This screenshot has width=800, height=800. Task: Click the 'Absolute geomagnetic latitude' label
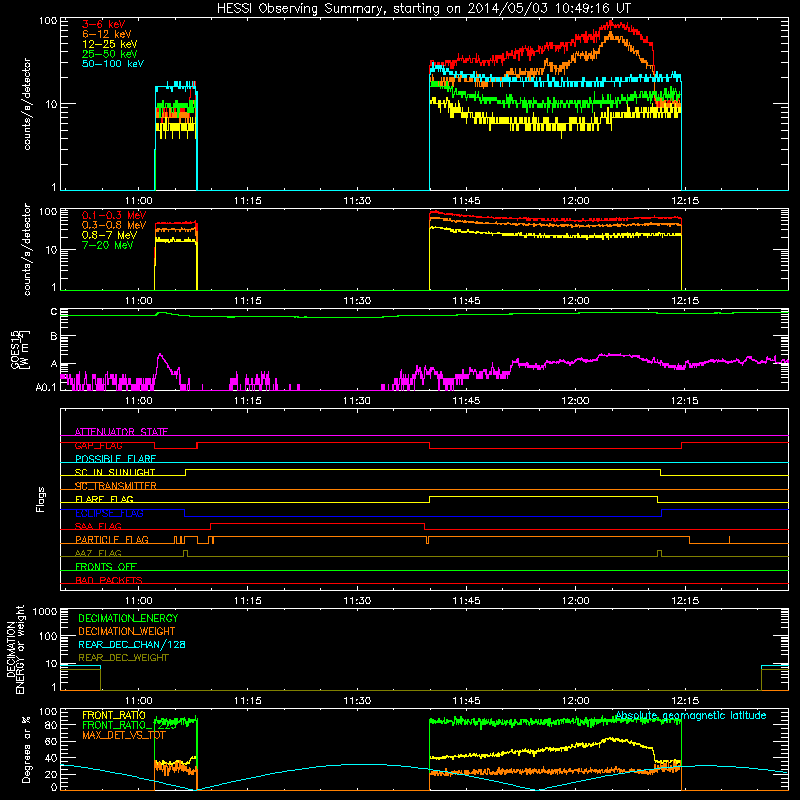pyautogui.click(x=690, y=715)
